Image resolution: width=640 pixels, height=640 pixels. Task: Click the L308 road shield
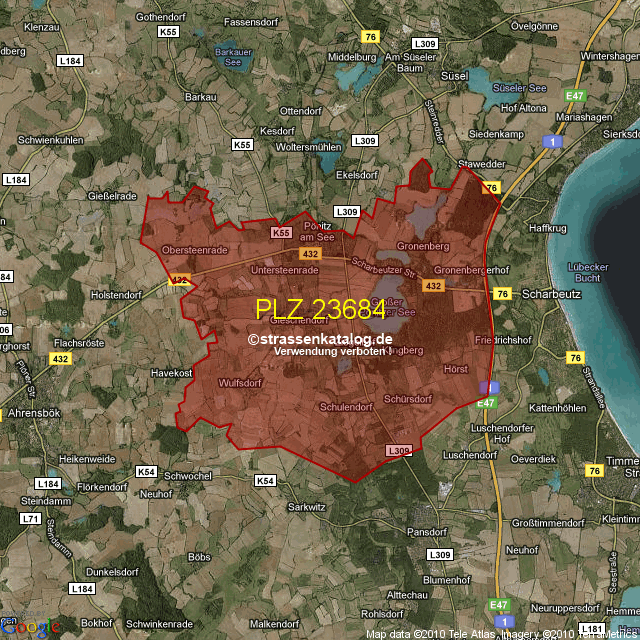pos(398,452)
